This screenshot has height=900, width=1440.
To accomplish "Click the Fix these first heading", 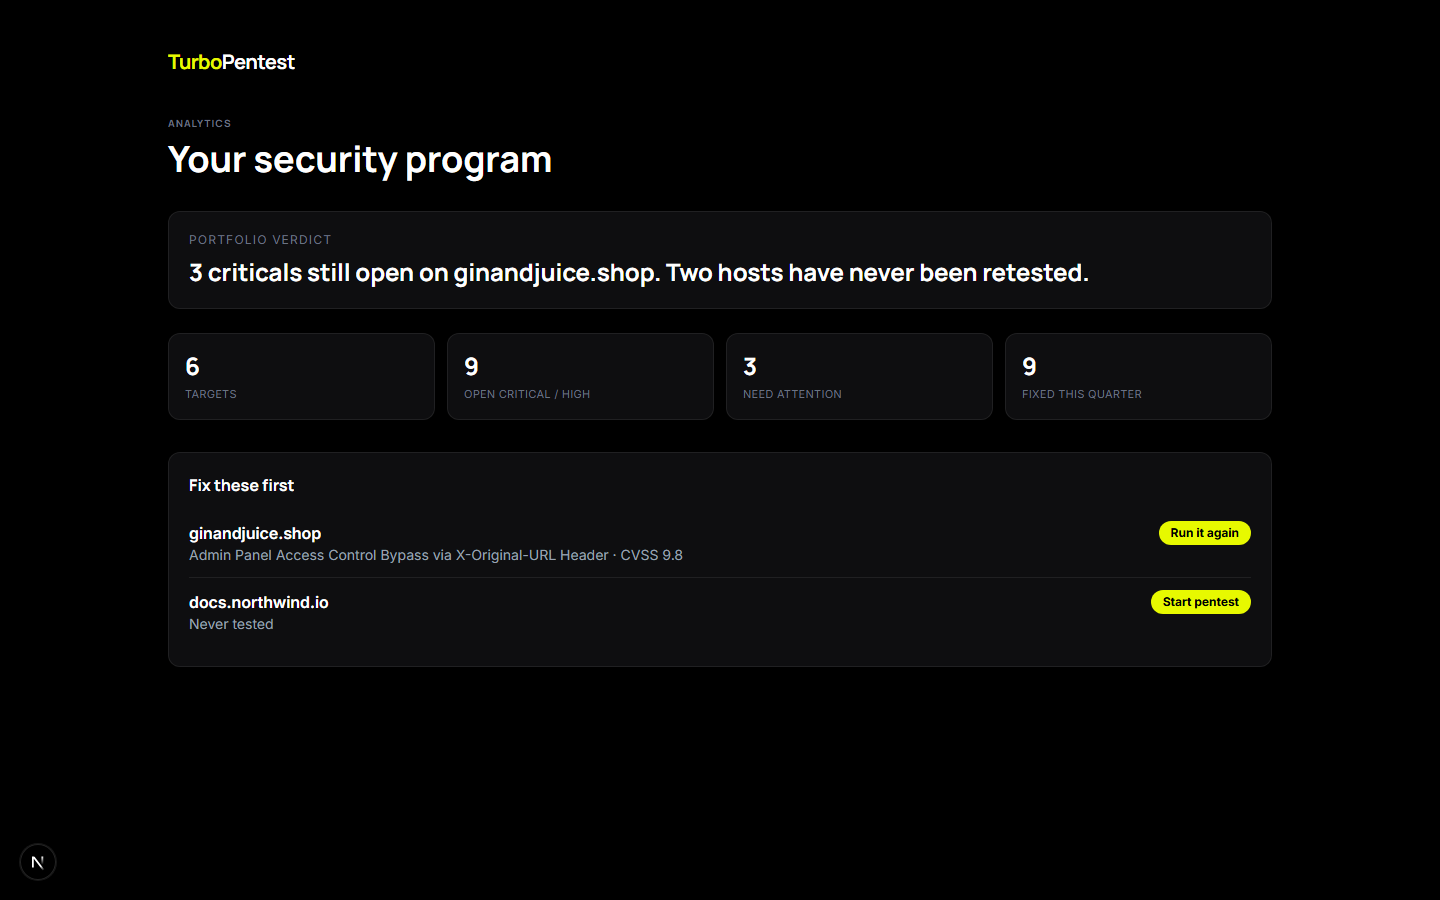I will click(241, 485).
